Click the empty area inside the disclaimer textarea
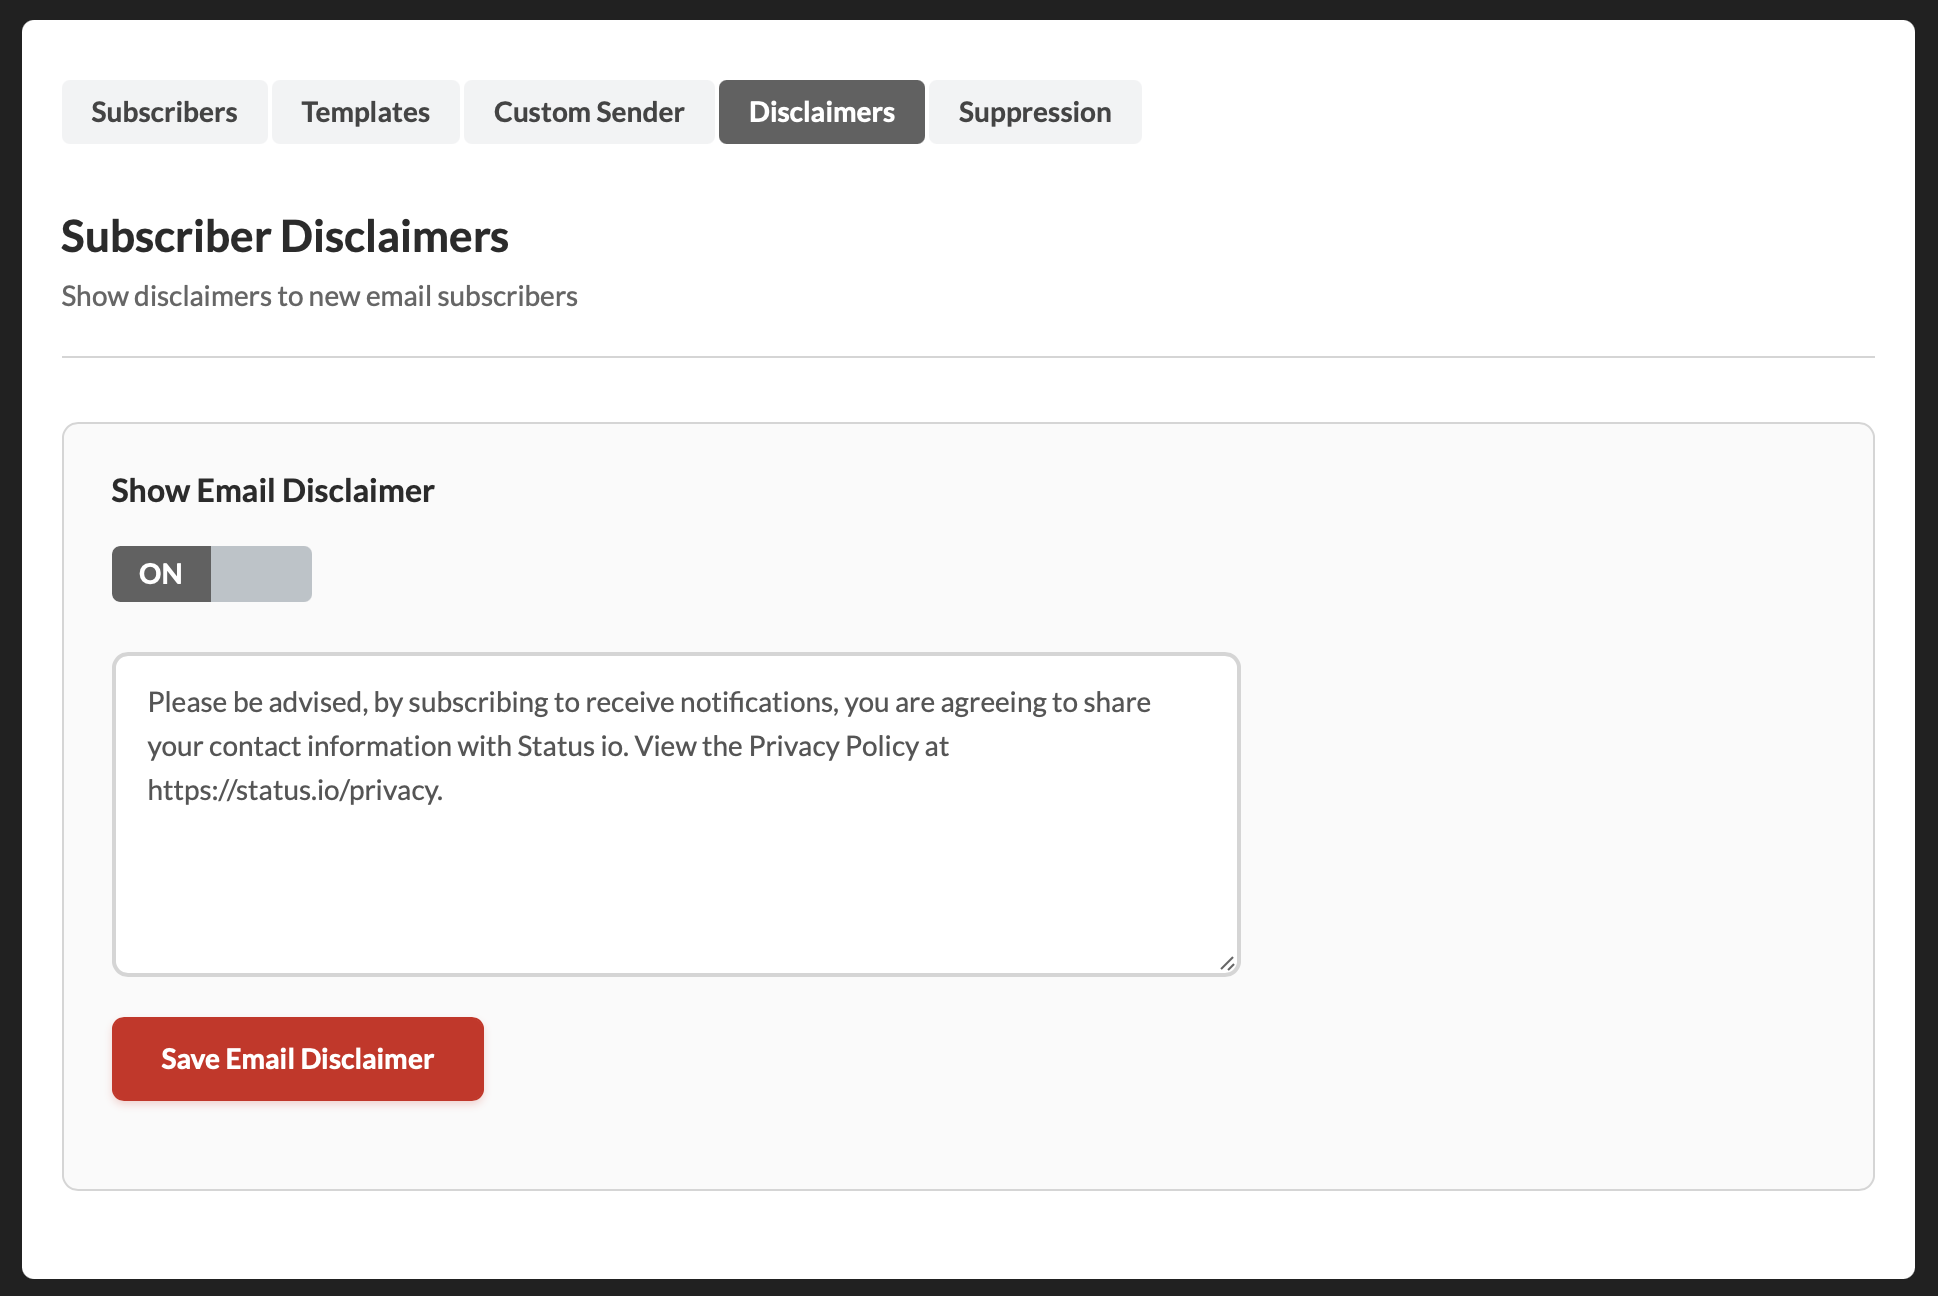The width and height of the screenshot is (1938, 1296). pos(676,890)
